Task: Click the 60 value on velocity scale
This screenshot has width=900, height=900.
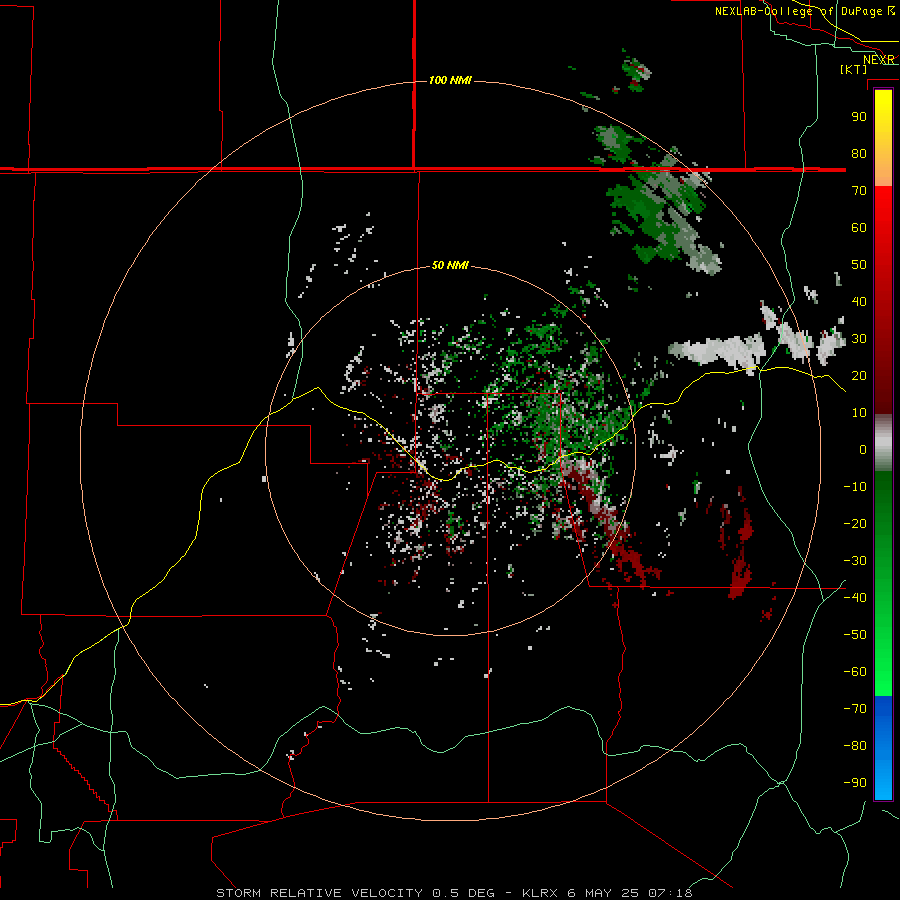Action: [x=859, y=227]
